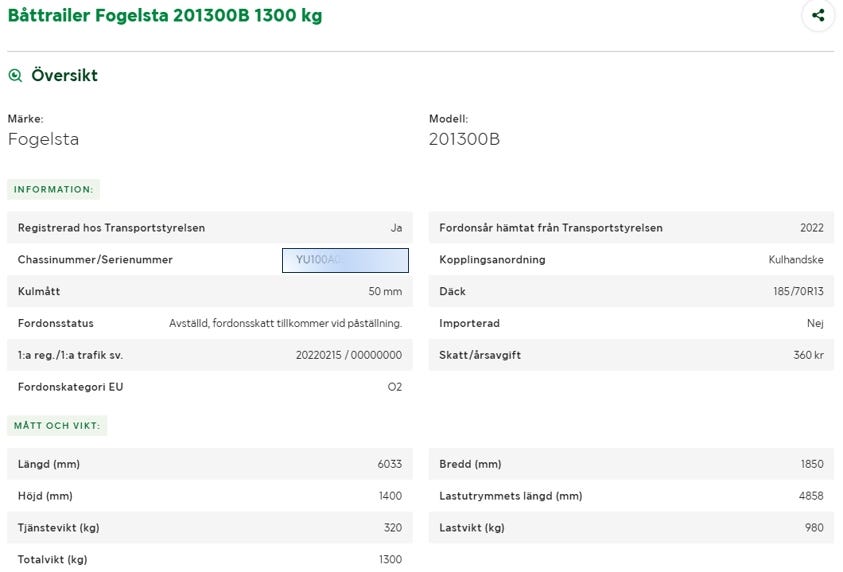This screenshot has height=572, width=843.
Task: Click the blurred chassis number field
Action: pos(345,260)
